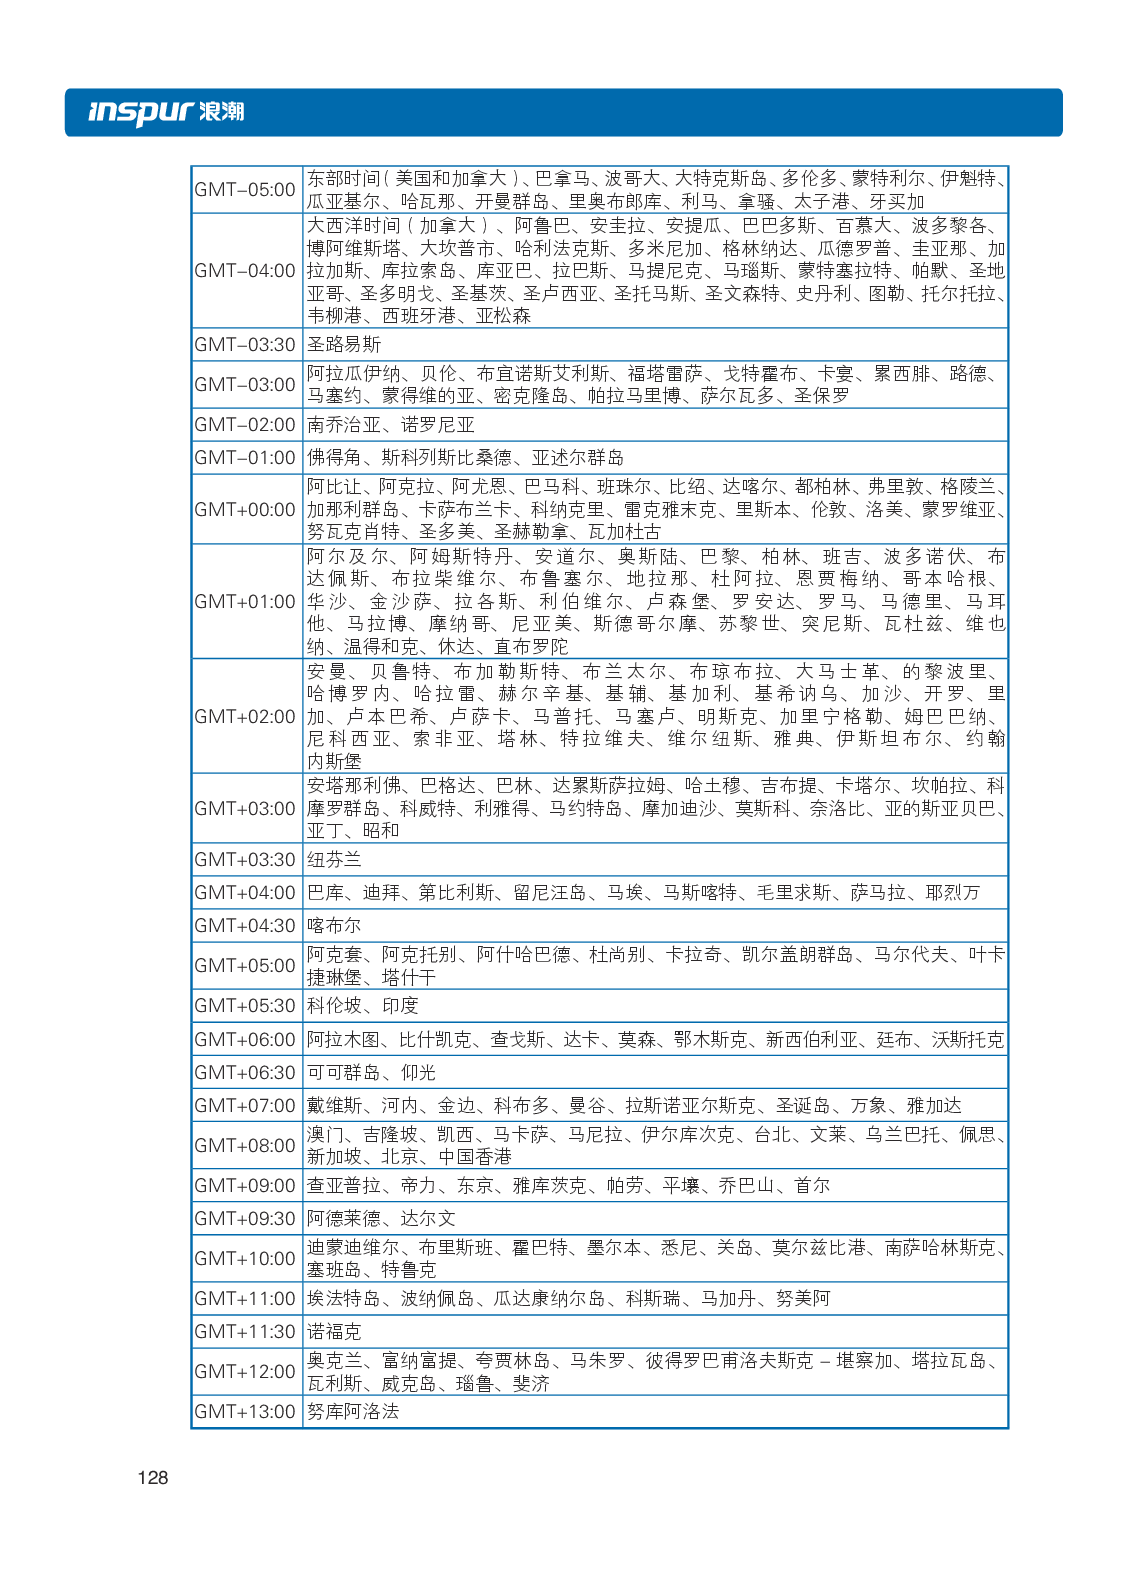This screenshot has height=1571, width=1128.
Task: Click the Inspur logo in header
Action: [x=166, y=111]
